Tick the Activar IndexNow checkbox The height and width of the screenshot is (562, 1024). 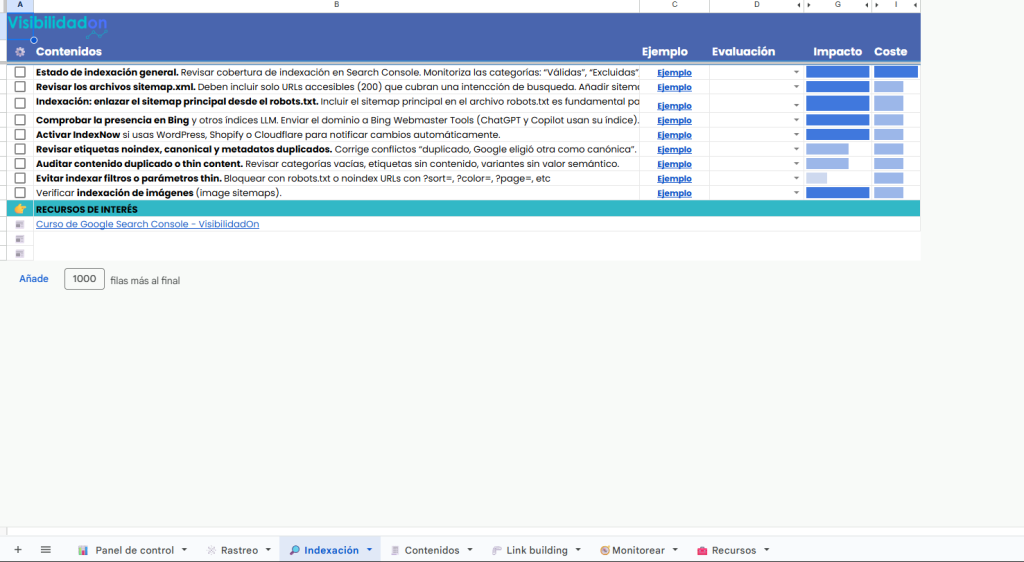coord(20,134)
